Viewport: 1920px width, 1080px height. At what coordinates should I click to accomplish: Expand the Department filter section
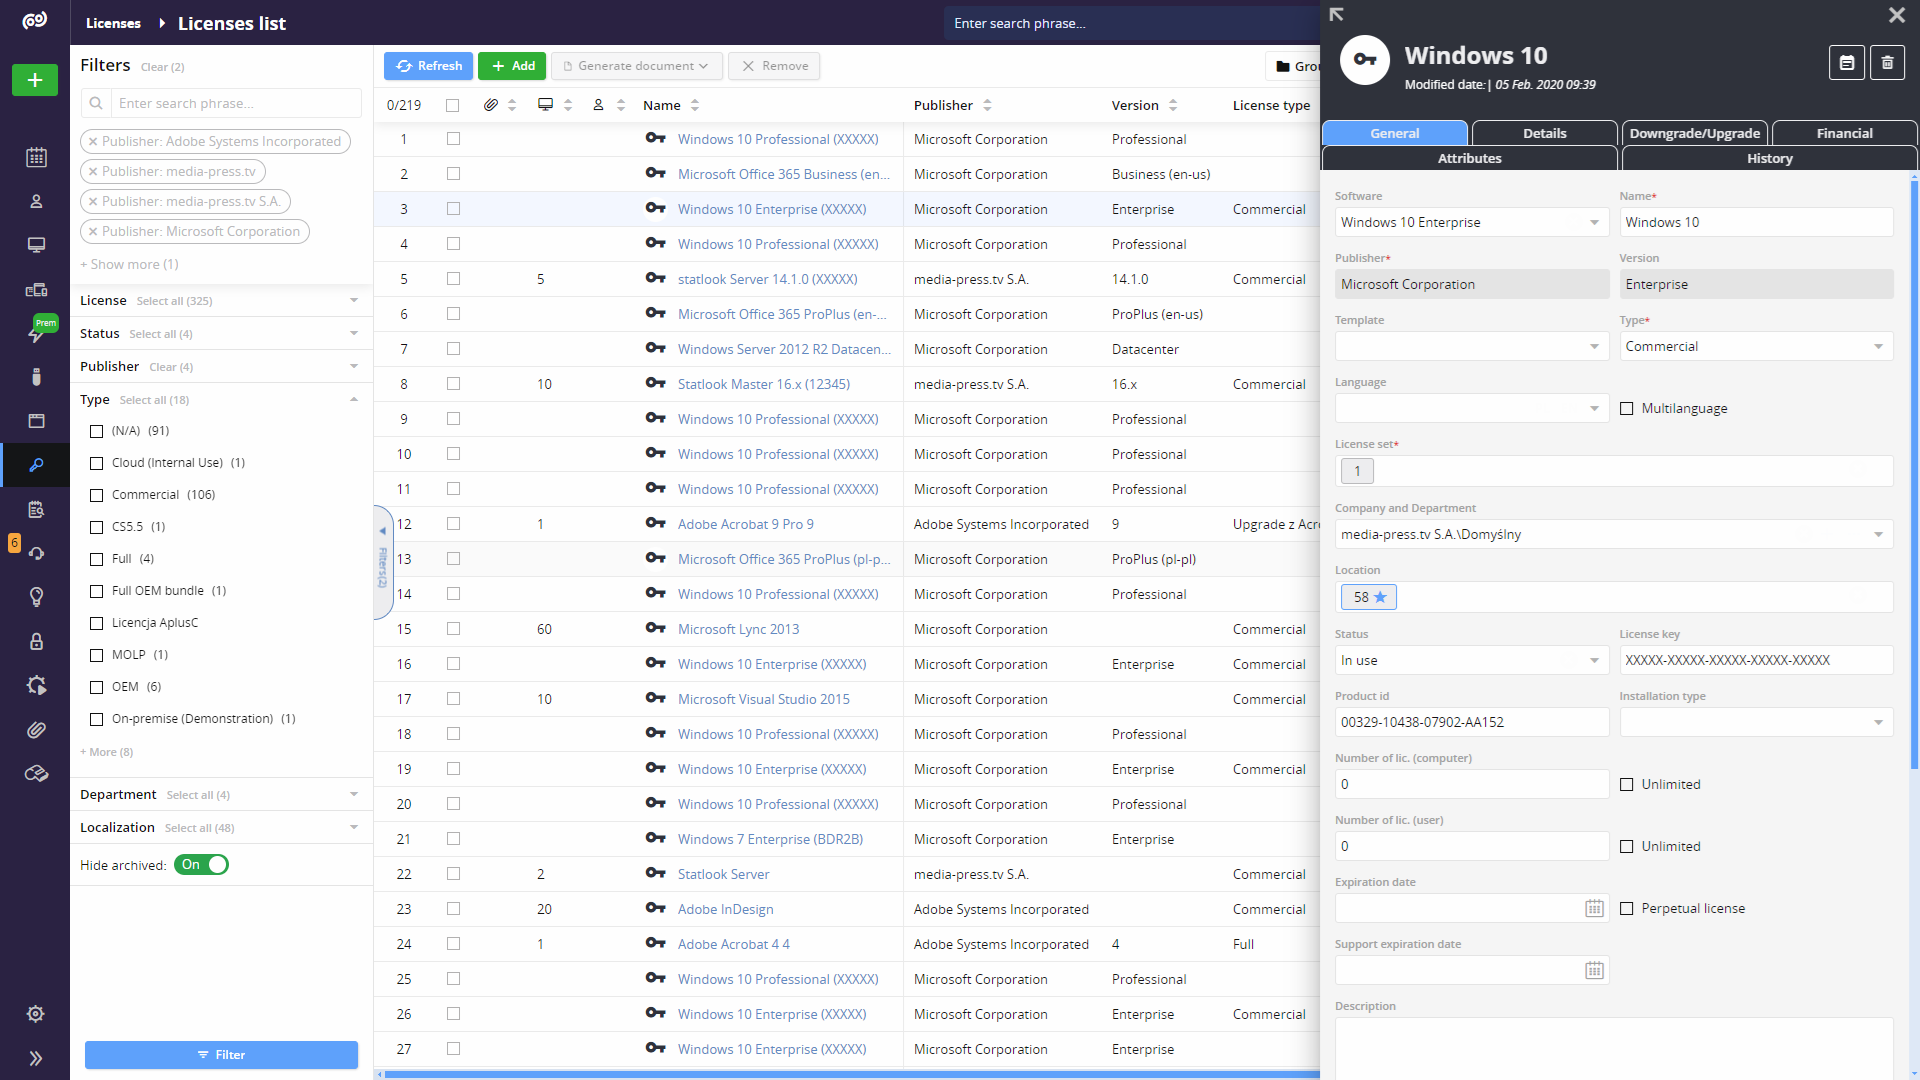point(354,795)
